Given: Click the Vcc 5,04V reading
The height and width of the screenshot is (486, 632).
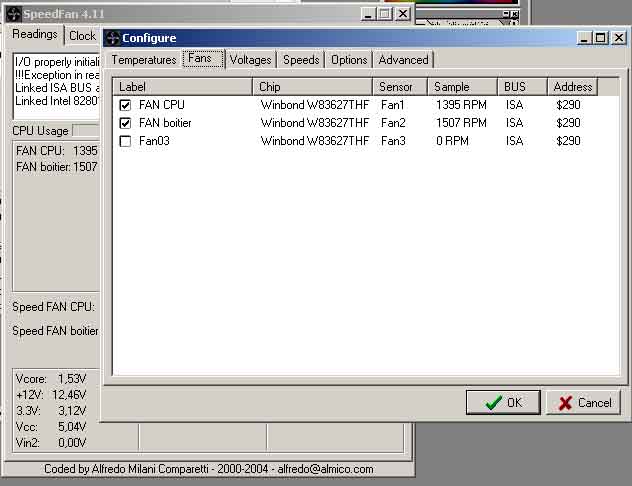Looking at the screenshot, I should pyautogui.click(x=51, y=427).
